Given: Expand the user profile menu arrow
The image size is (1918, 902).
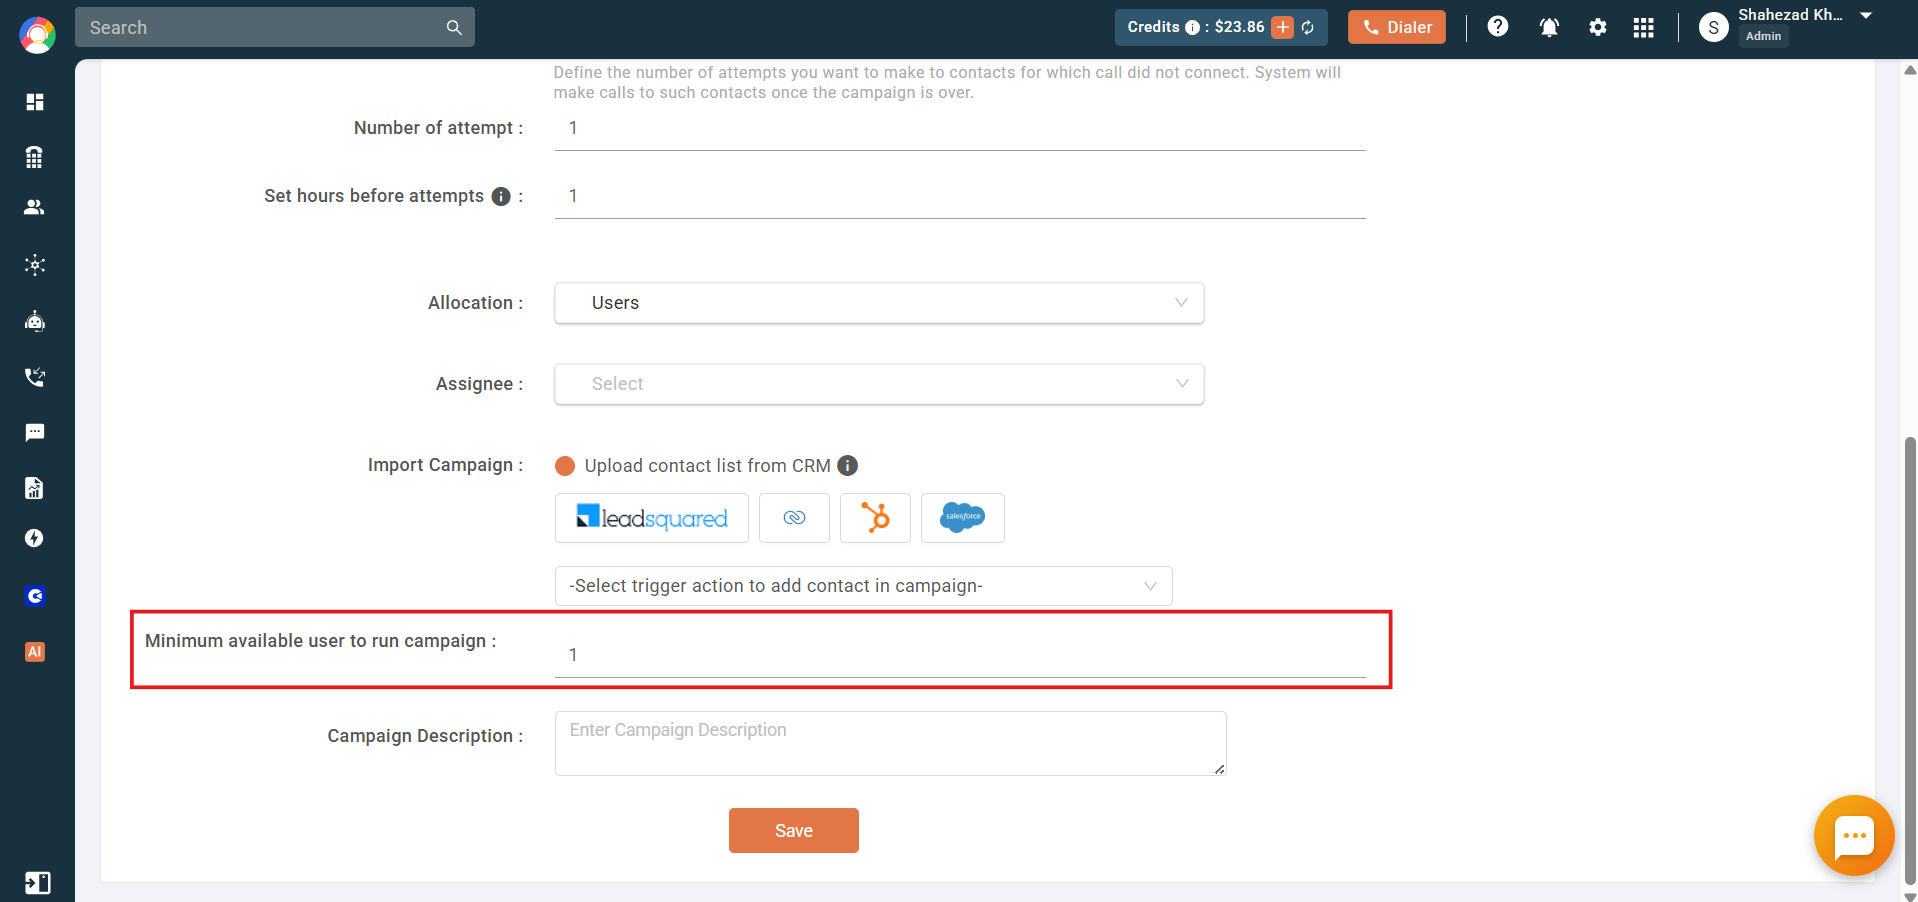Looking at the screenshot, I should [x=1866, y=15].
